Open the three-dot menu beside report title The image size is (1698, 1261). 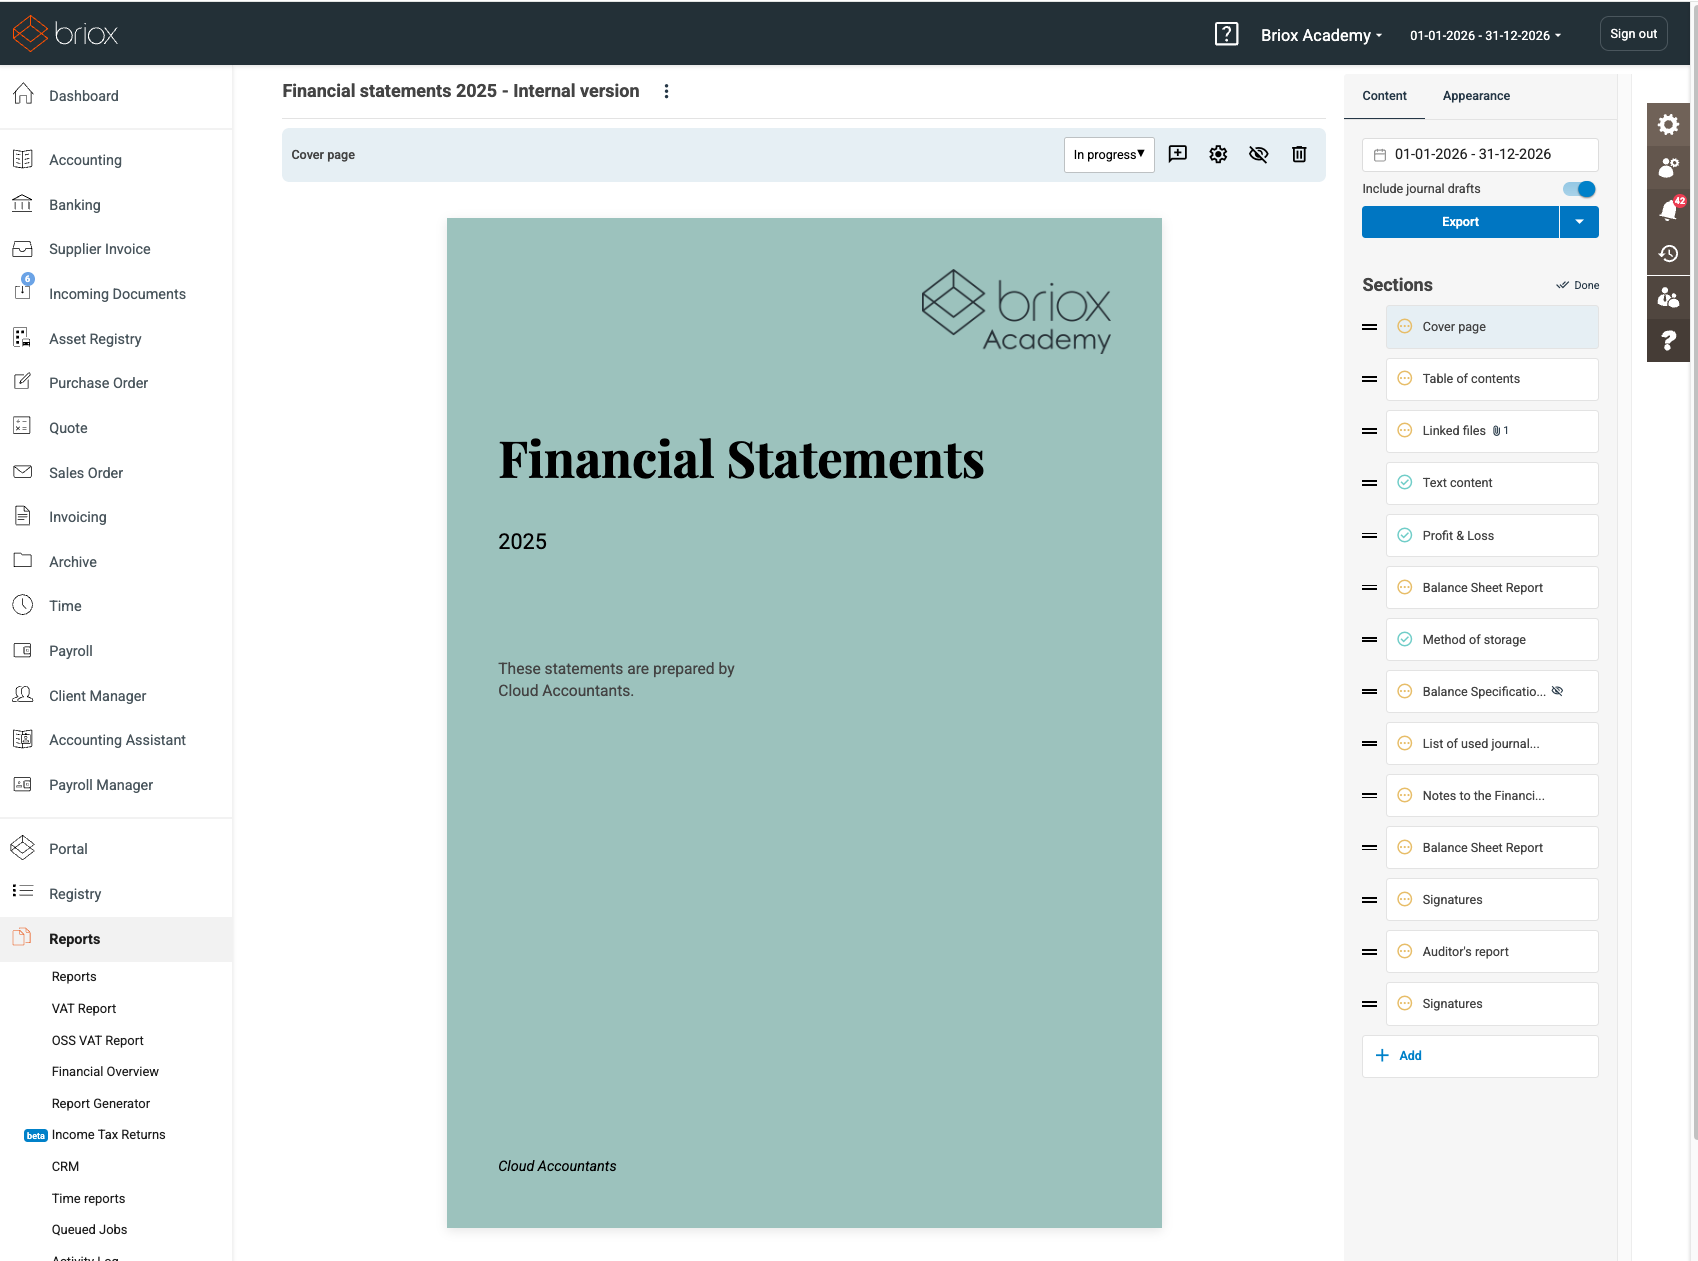(x=666, y=91)
